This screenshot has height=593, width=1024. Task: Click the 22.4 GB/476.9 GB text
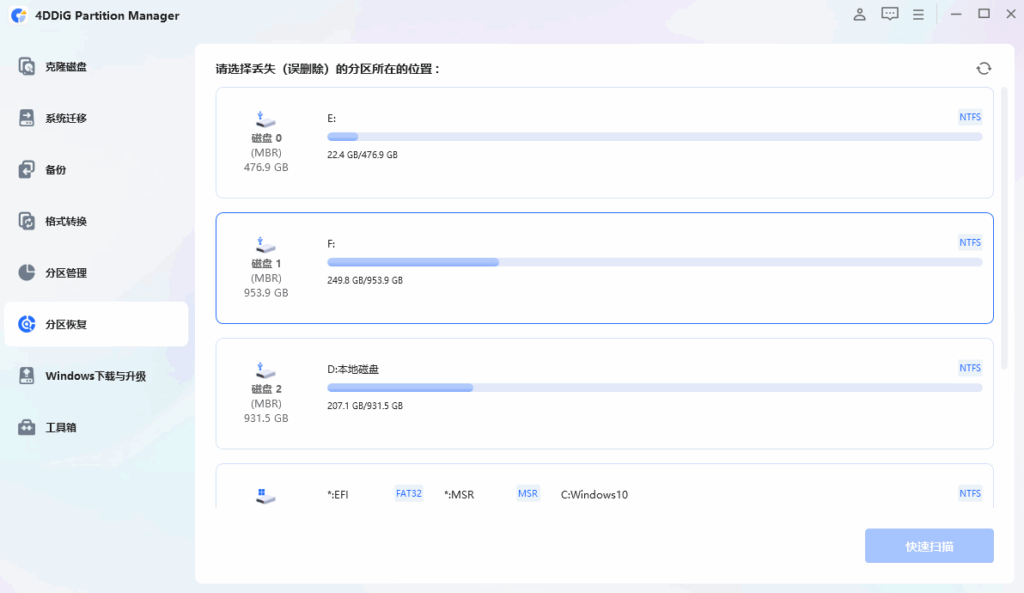click(x=362, y=155)
